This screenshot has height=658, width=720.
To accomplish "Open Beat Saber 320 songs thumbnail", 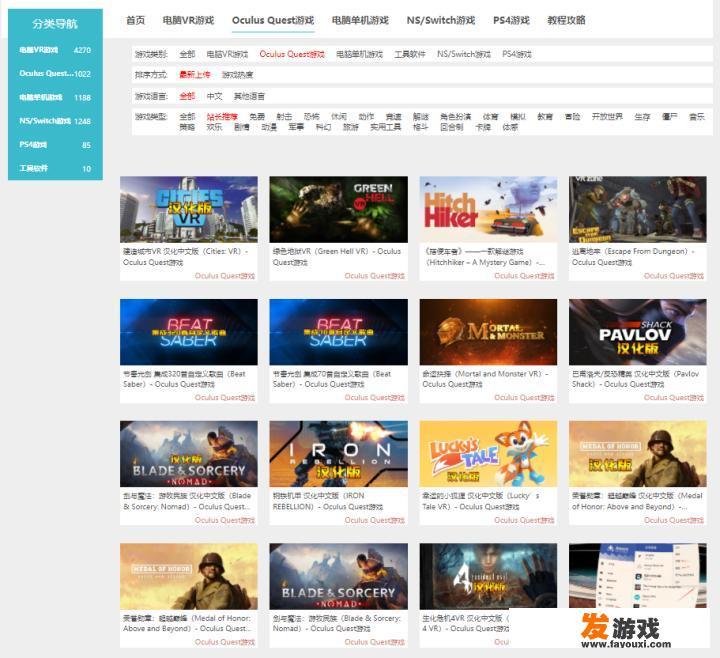I will point(189,332).
